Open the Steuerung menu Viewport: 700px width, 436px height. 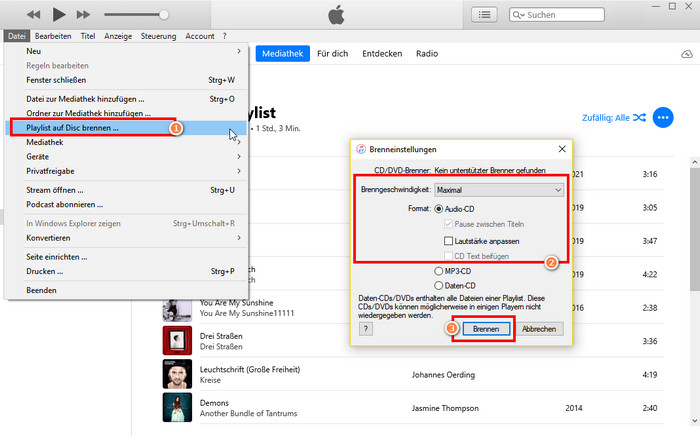pyautogui.click(x=158, y=36)
